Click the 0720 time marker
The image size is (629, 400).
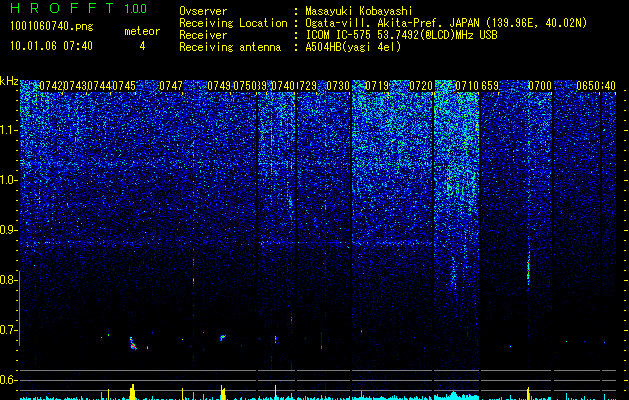click(x=421, y=86)
